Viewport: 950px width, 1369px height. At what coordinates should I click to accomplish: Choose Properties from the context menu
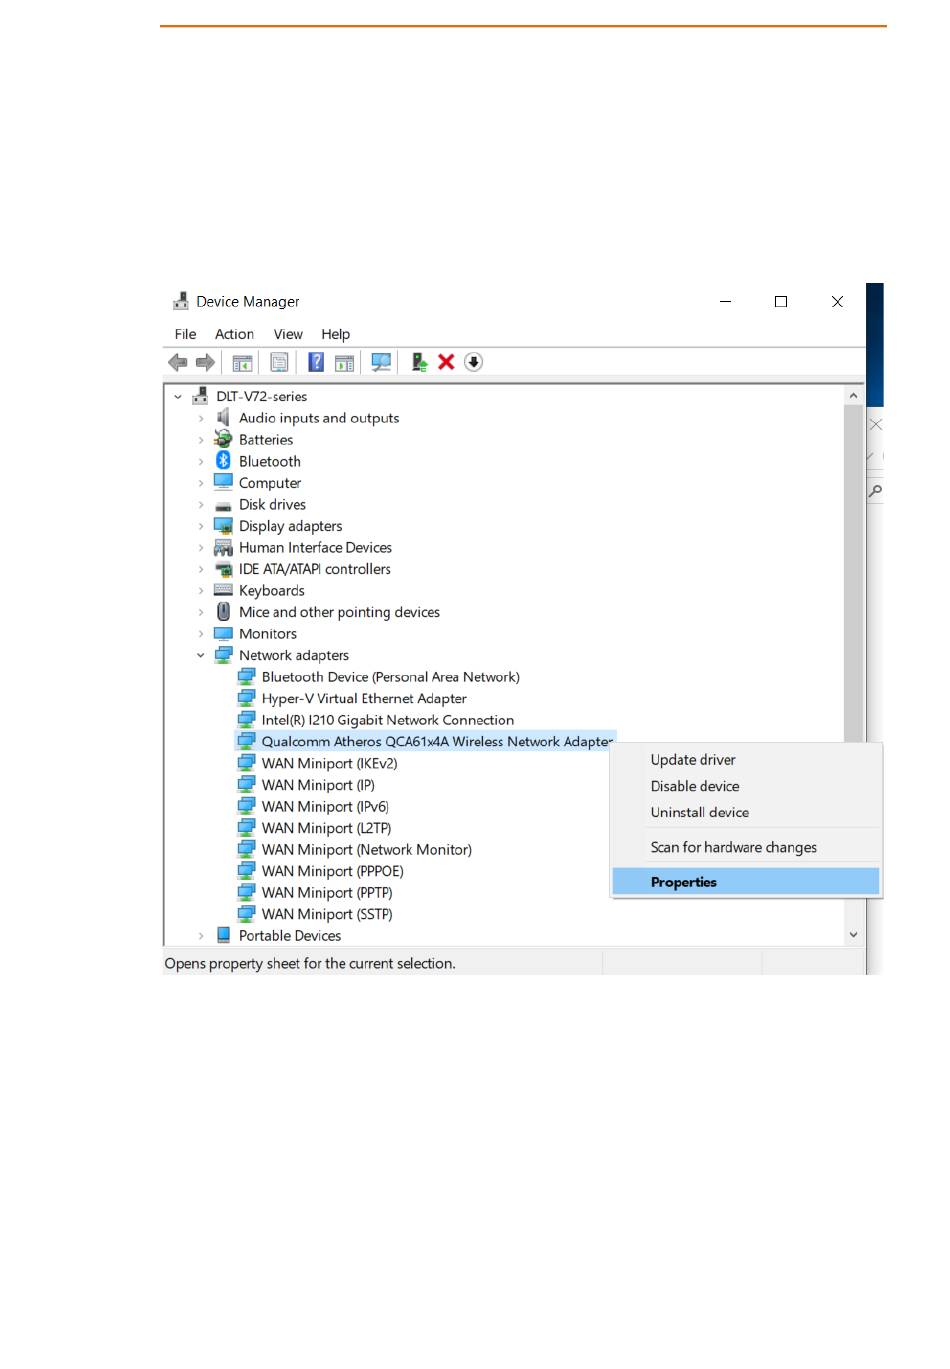coord(746,882)
